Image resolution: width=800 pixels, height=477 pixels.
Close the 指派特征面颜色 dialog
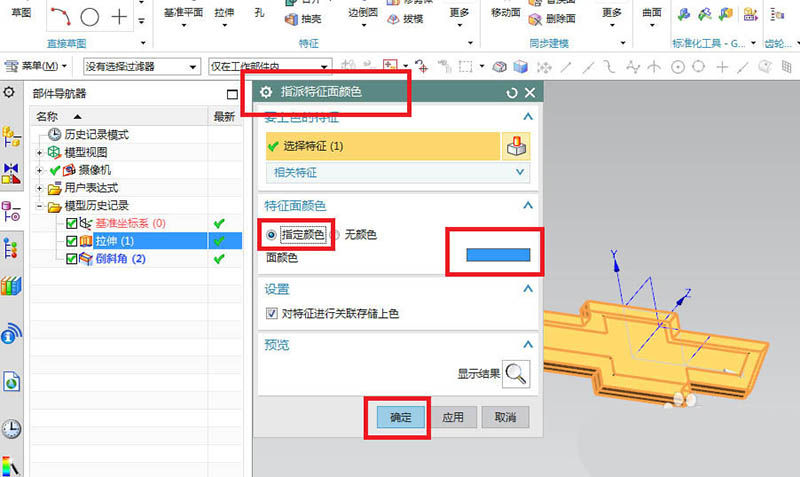tap(530, 93)
